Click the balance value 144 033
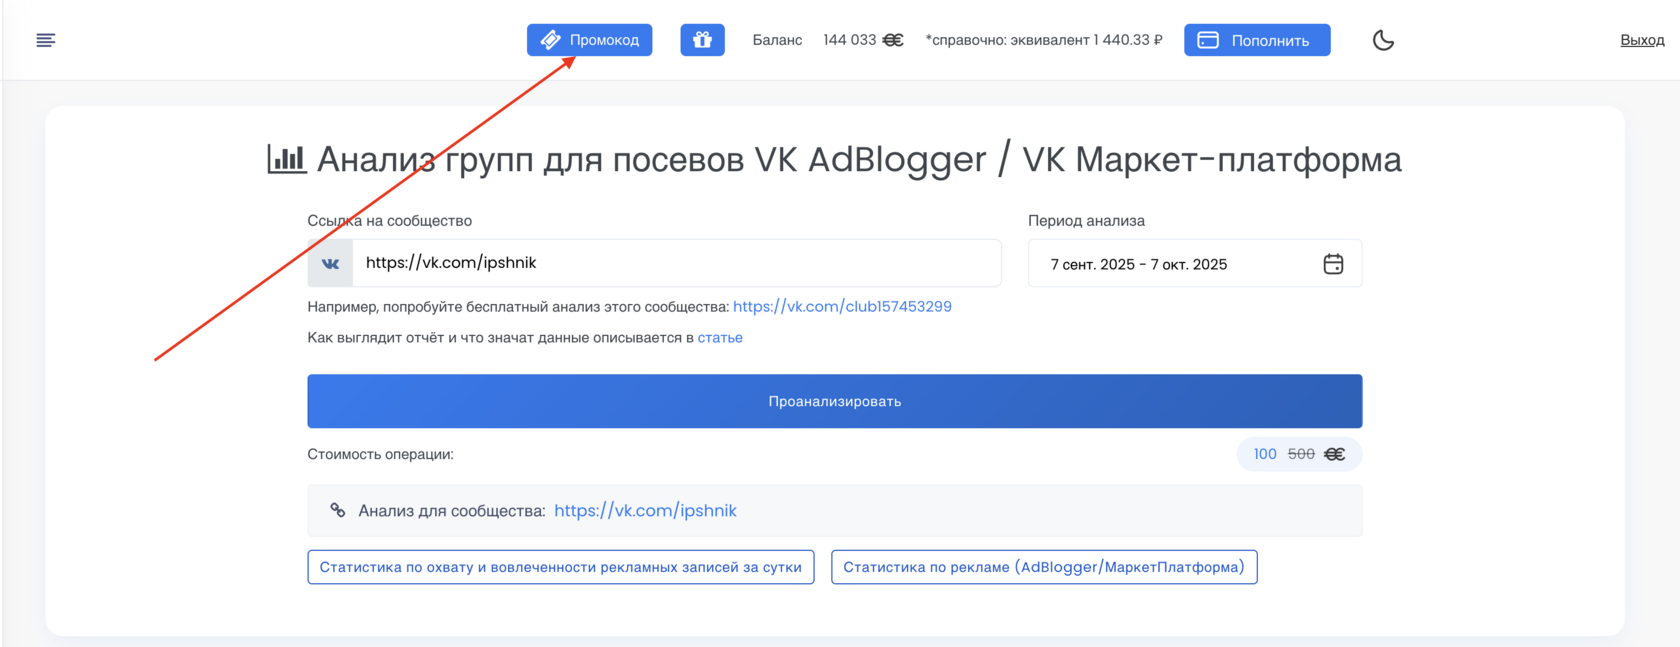 [849, 40]
